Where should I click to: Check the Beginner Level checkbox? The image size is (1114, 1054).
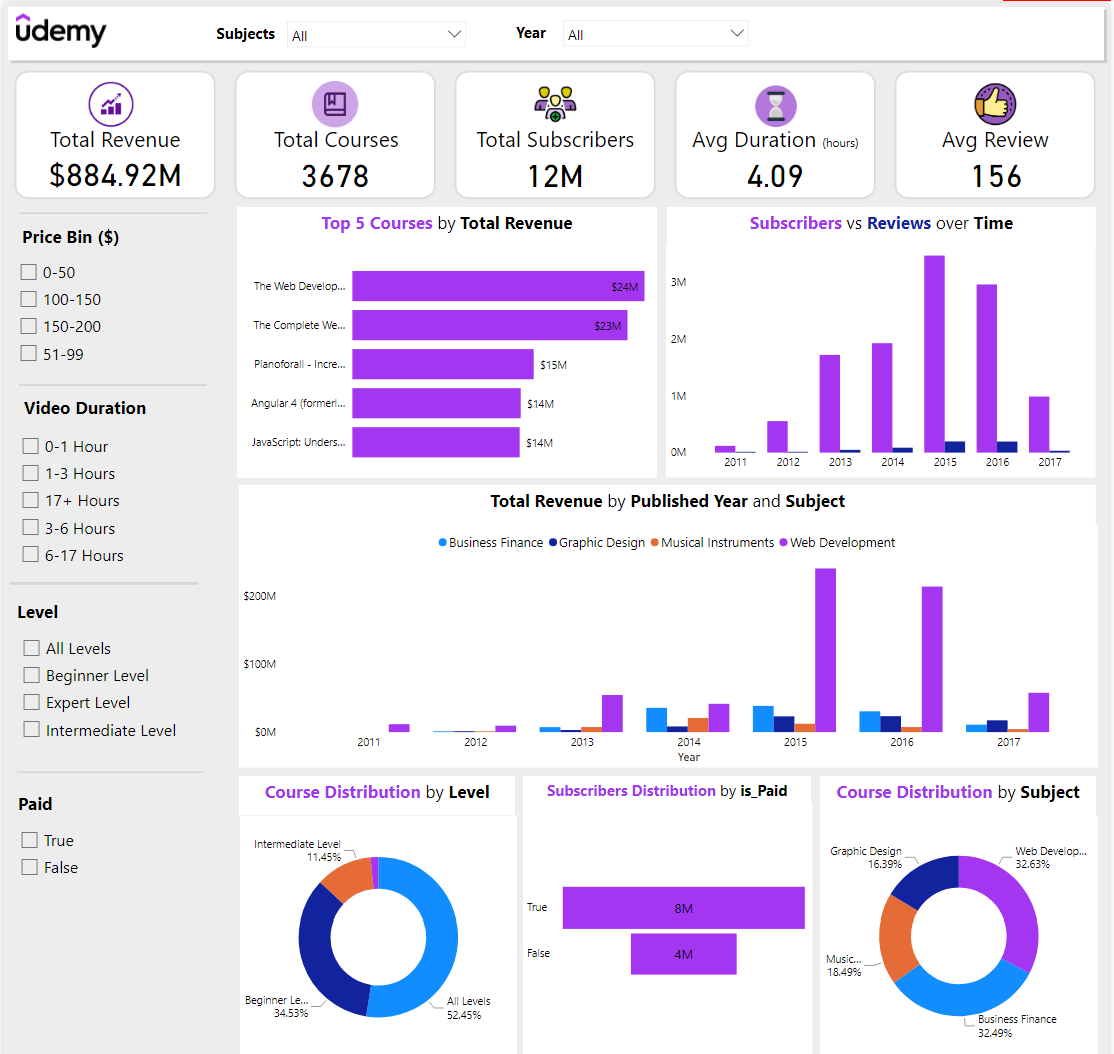[30, 675]
